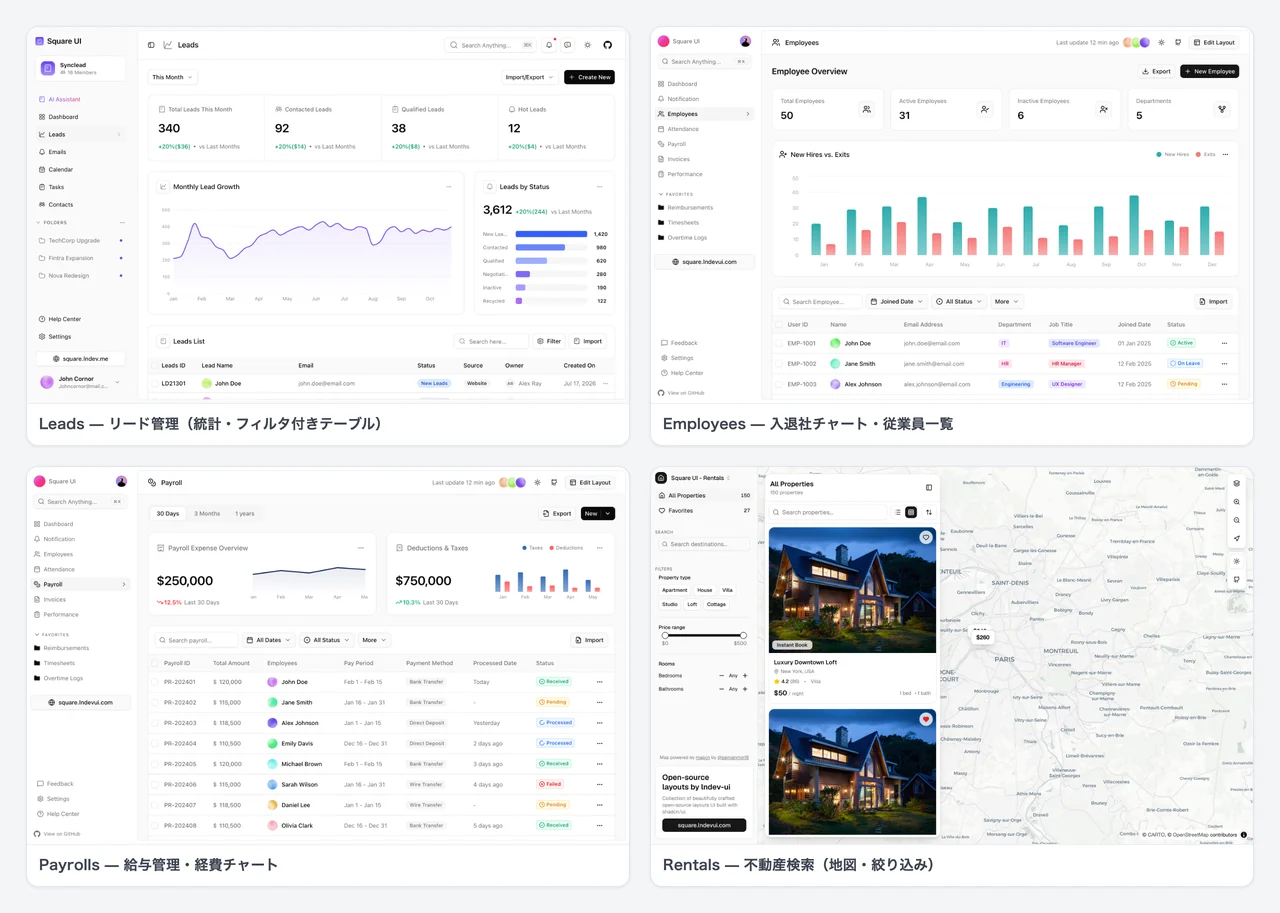Viewport: 1280px width, 913px height.
Task: Open Favorites in Rentals sidebar
Action: [x=704, y=510]
